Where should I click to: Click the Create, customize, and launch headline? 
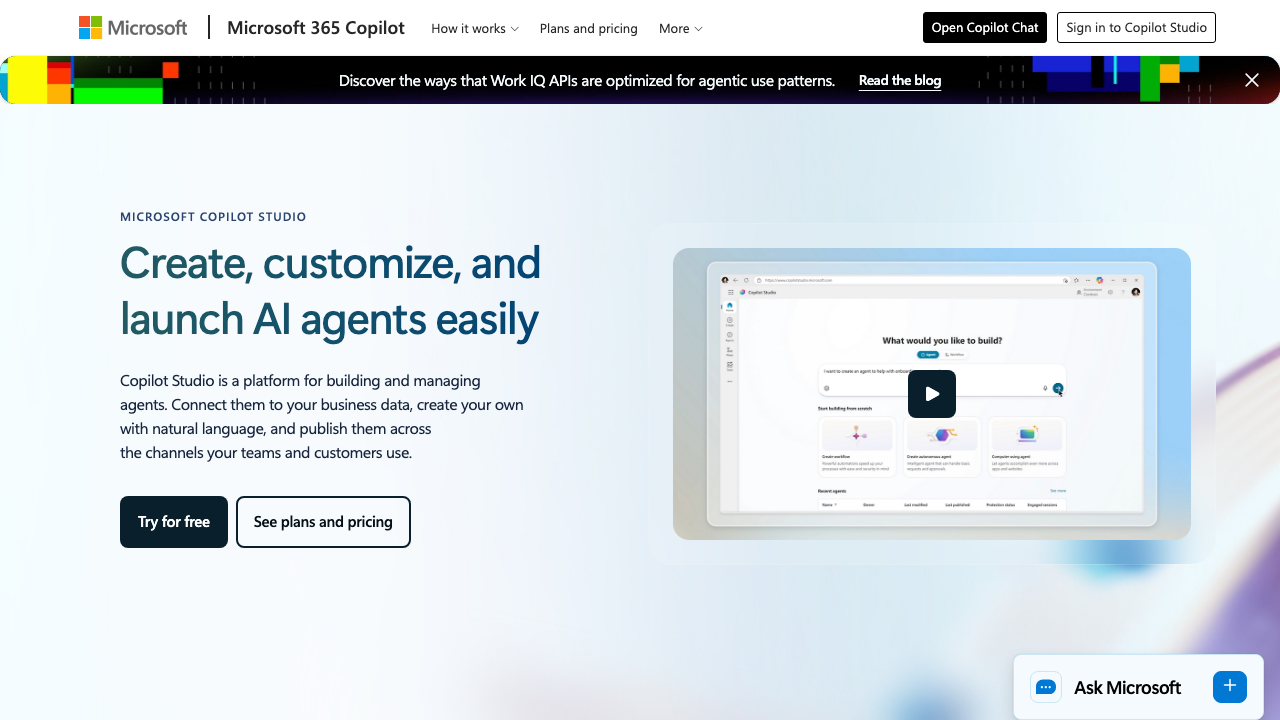coord(330,291)
